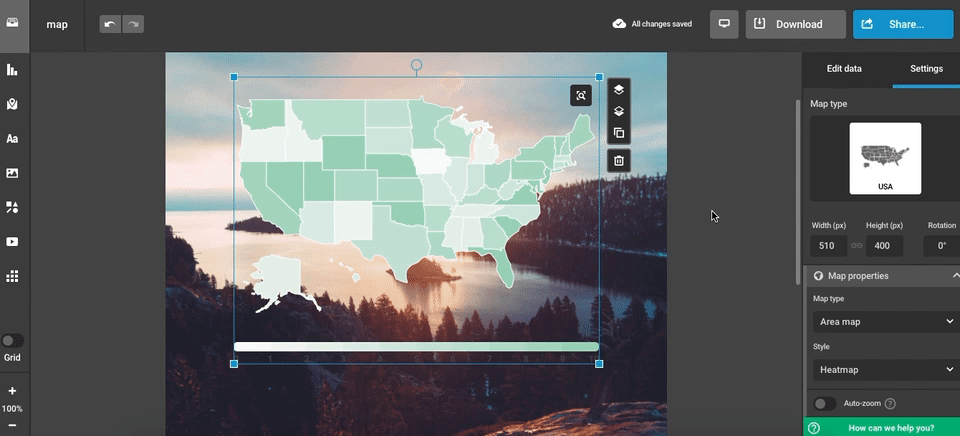Open the shapes panel in sidebar
The image size is (960, 436).
pyautogui.click(x=13, y=207)
